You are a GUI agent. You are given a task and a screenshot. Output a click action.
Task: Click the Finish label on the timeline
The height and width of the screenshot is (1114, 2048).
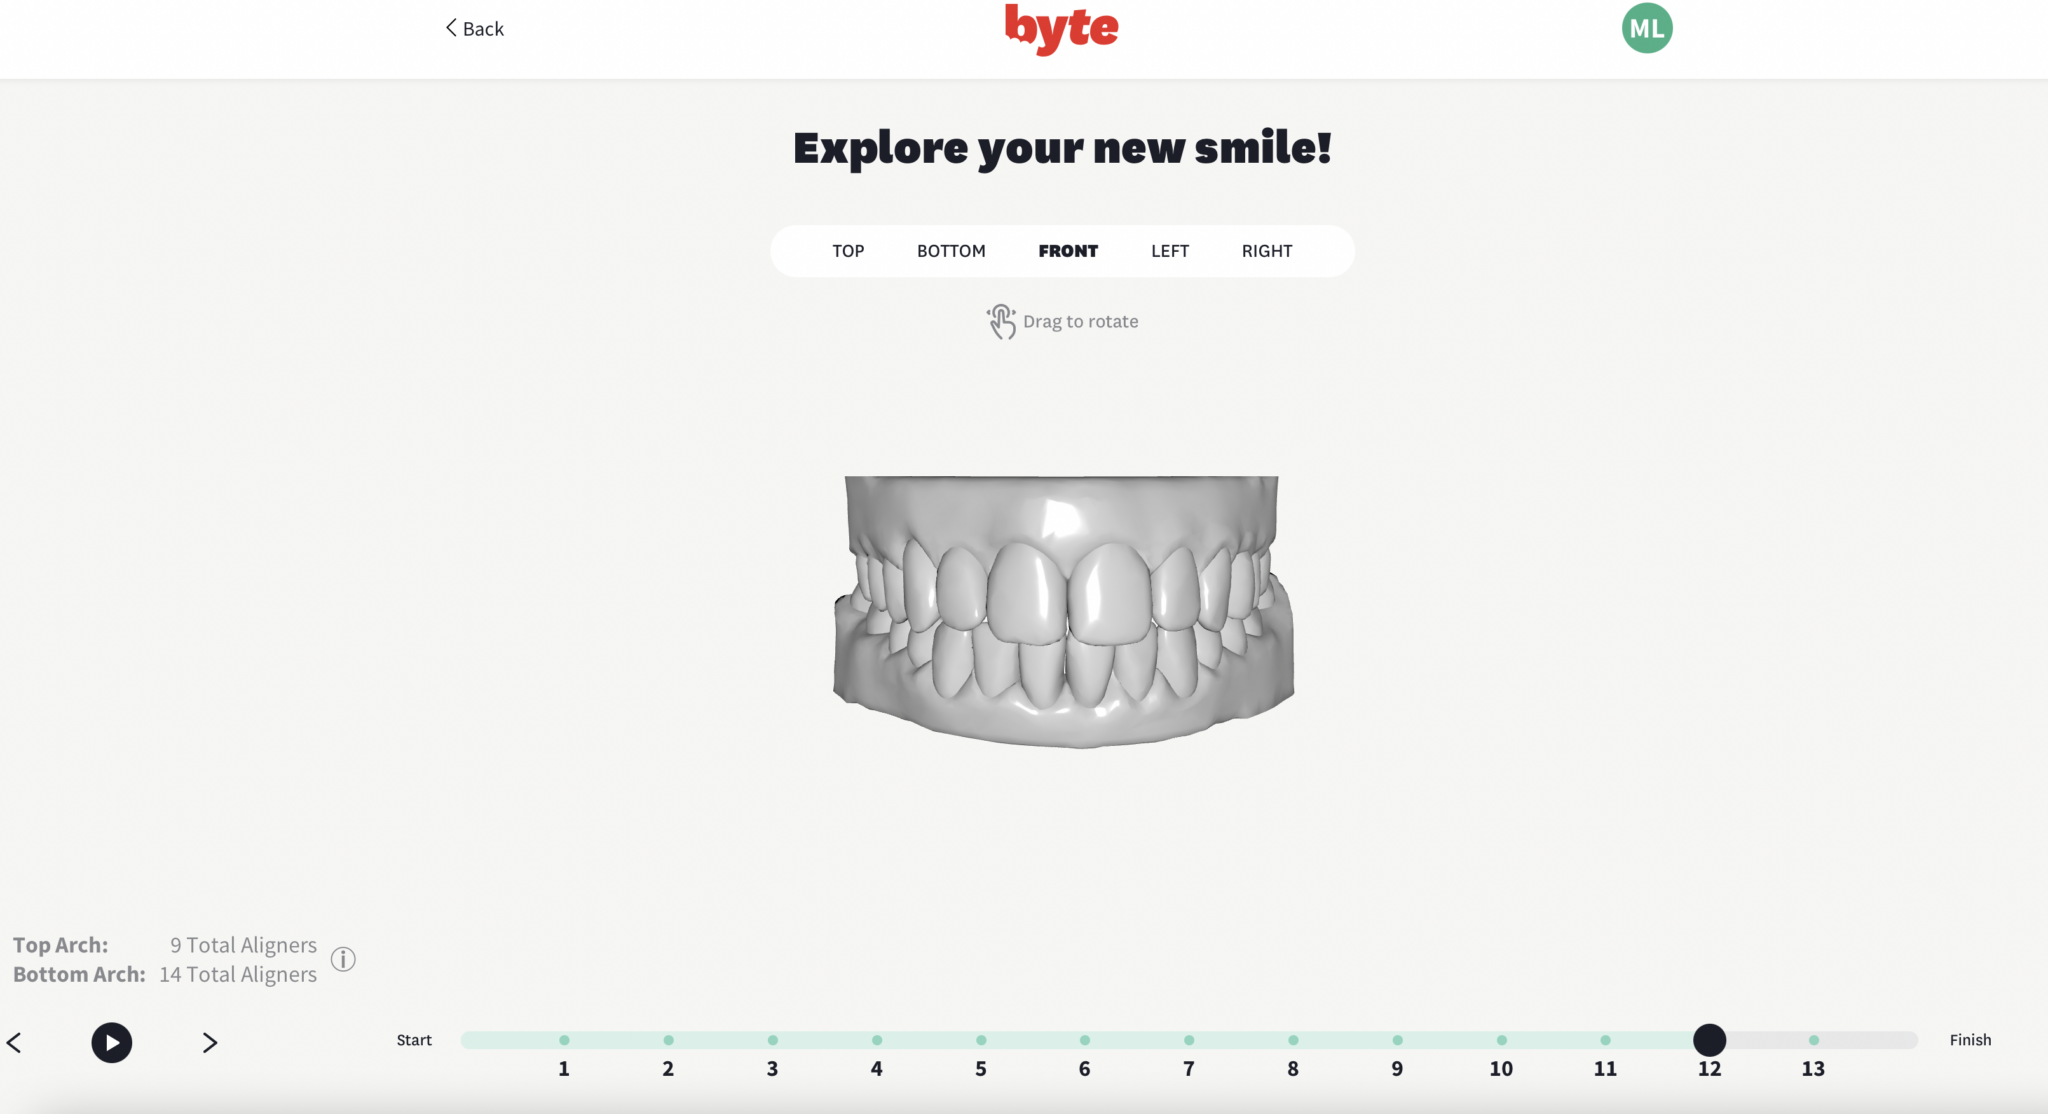tap(1970, 1040)
